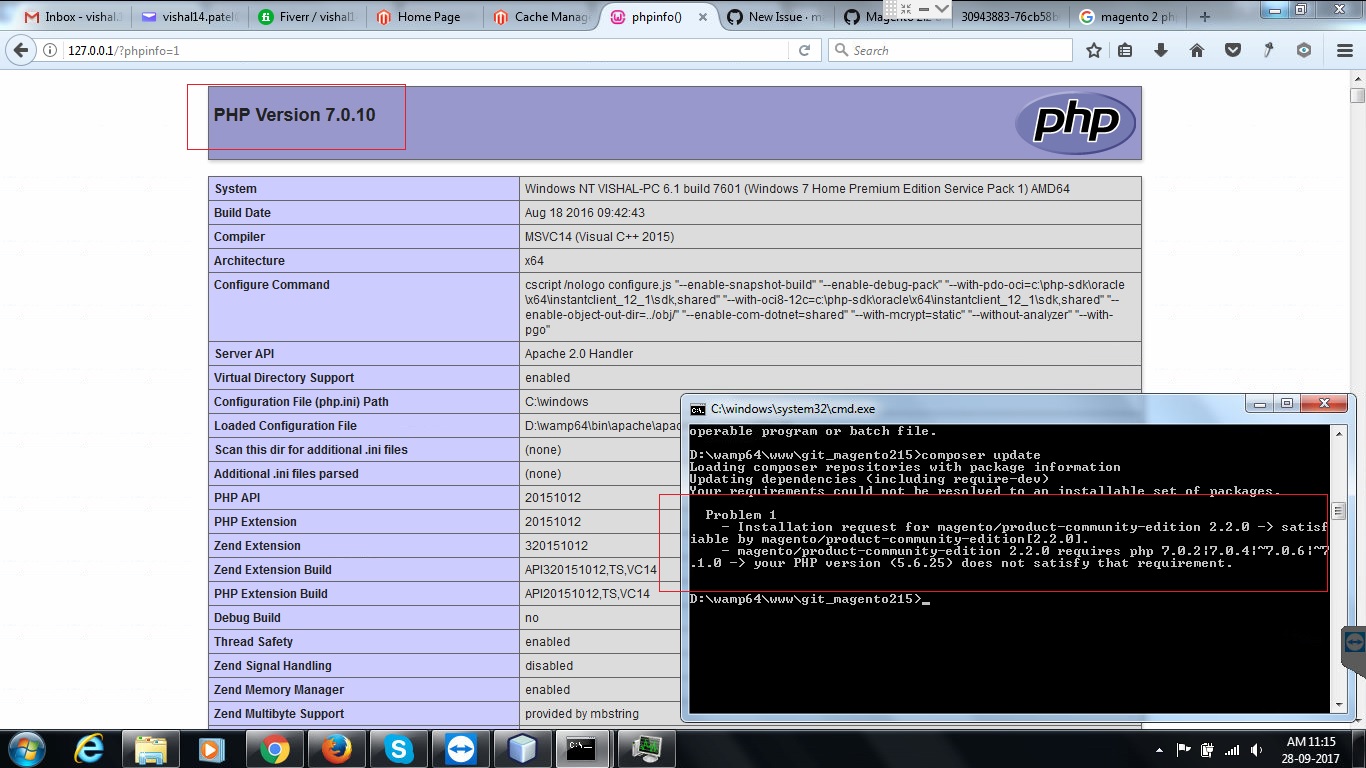Click the cmd scrollbar up arrow
1366x768 pixels.
tap(1338, 433)
